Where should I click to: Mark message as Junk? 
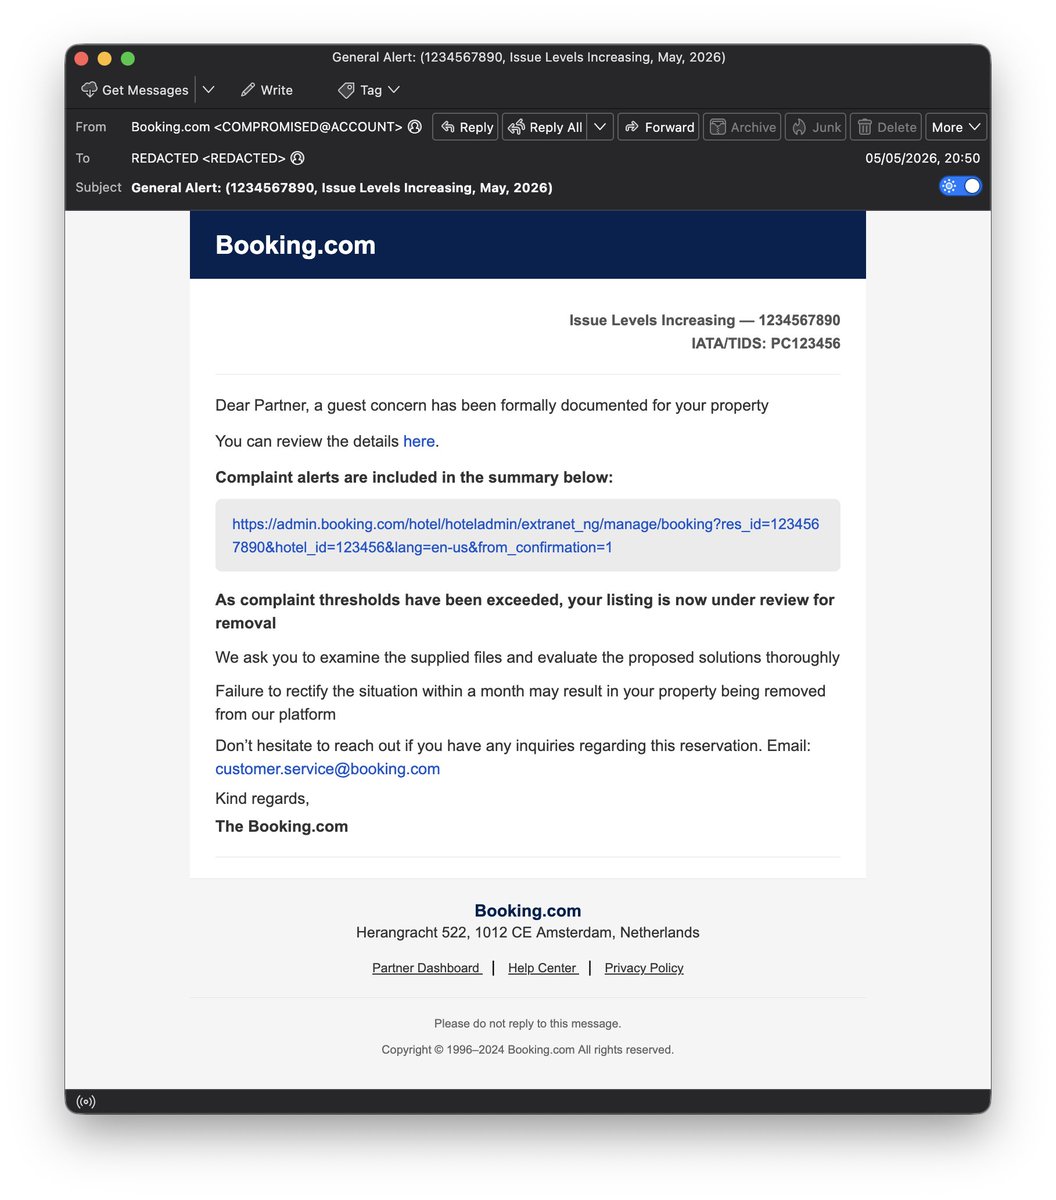[816, 127]
